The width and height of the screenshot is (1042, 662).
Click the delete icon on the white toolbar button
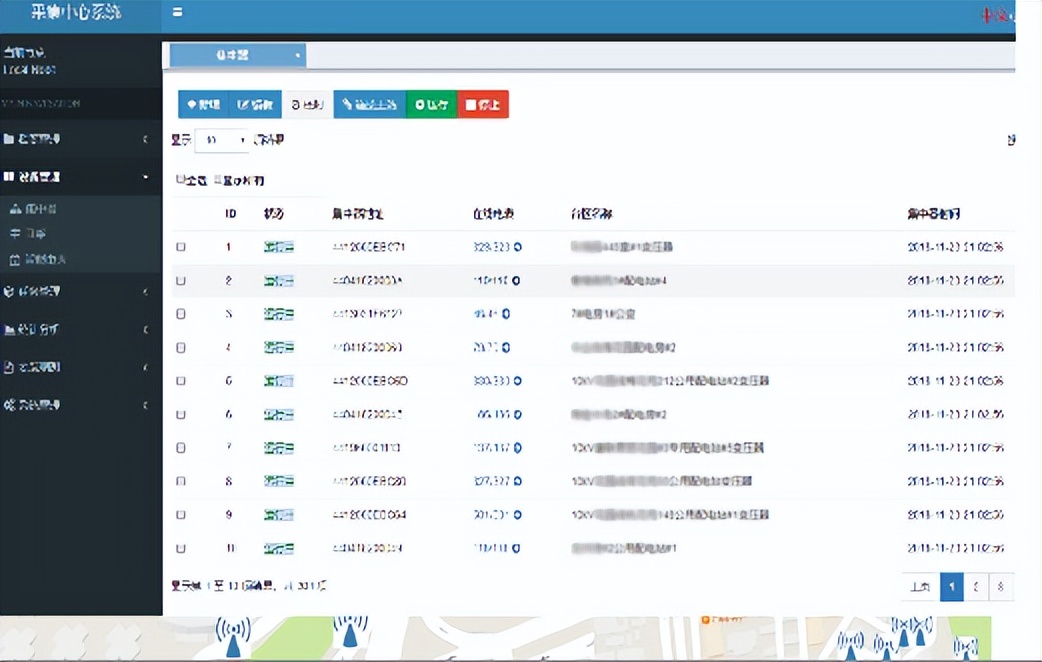(x=296, y=104)
